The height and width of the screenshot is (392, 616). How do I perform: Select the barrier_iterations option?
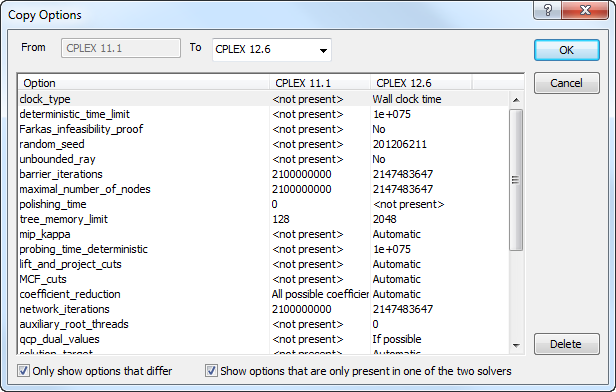(263, 174)
